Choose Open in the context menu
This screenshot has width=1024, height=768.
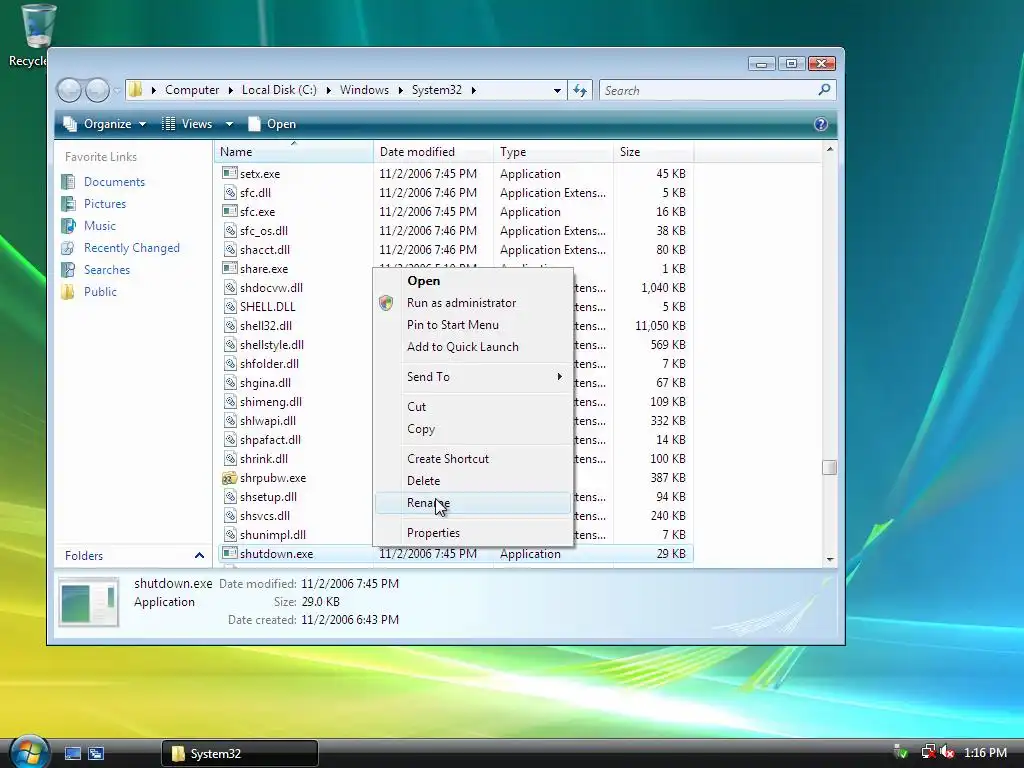pyautogui.click(x=473, y=281)
